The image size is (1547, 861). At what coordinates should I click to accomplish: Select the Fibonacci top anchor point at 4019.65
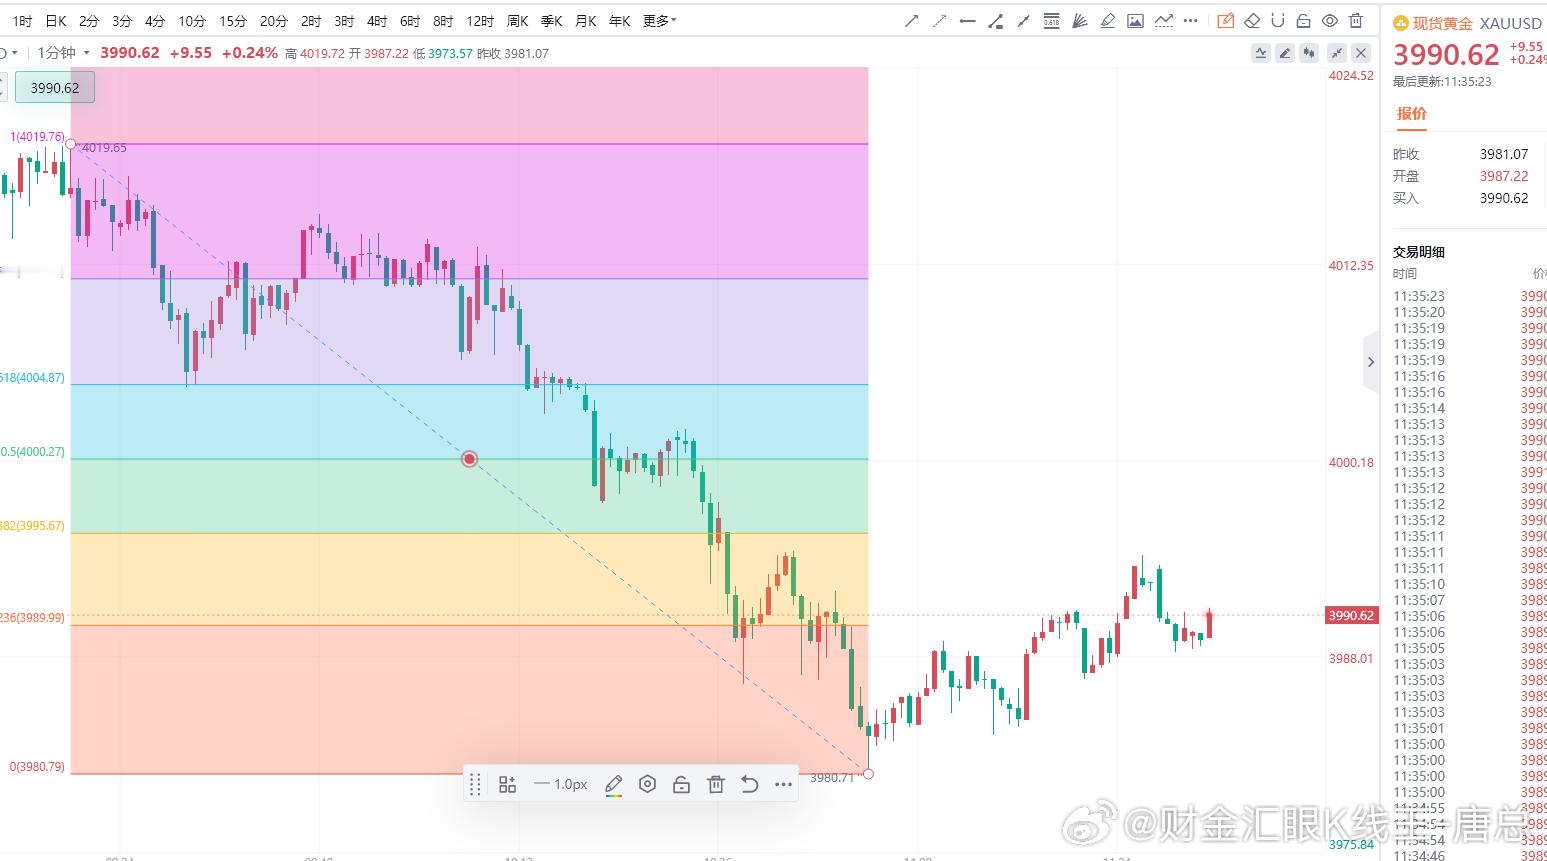tap(70, 144)
